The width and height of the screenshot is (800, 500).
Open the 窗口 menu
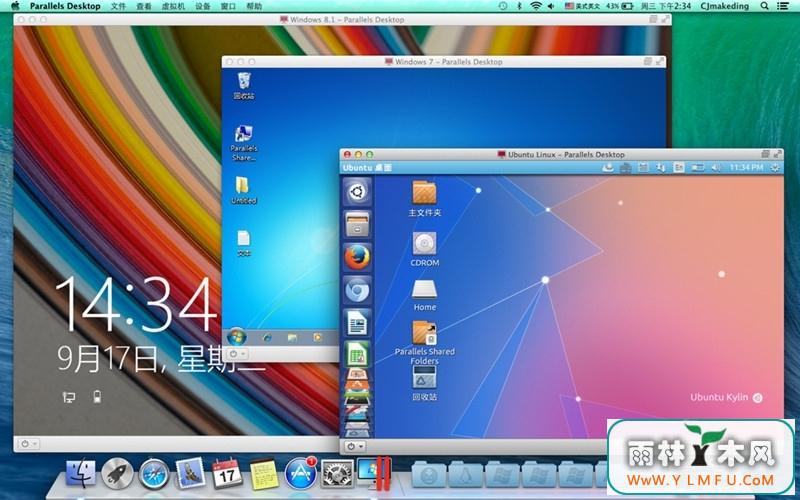(x=229, y=6)
